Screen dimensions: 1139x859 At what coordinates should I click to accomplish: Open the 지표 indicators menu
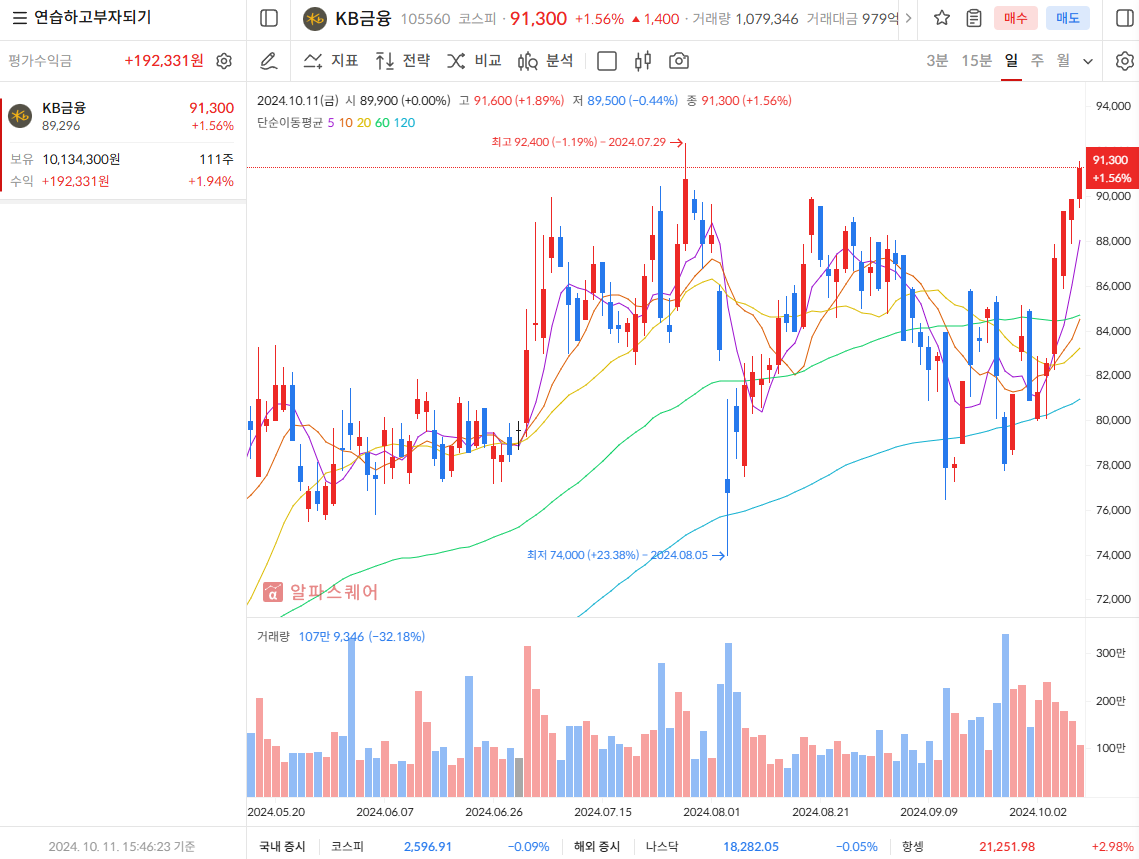[331, 61]
